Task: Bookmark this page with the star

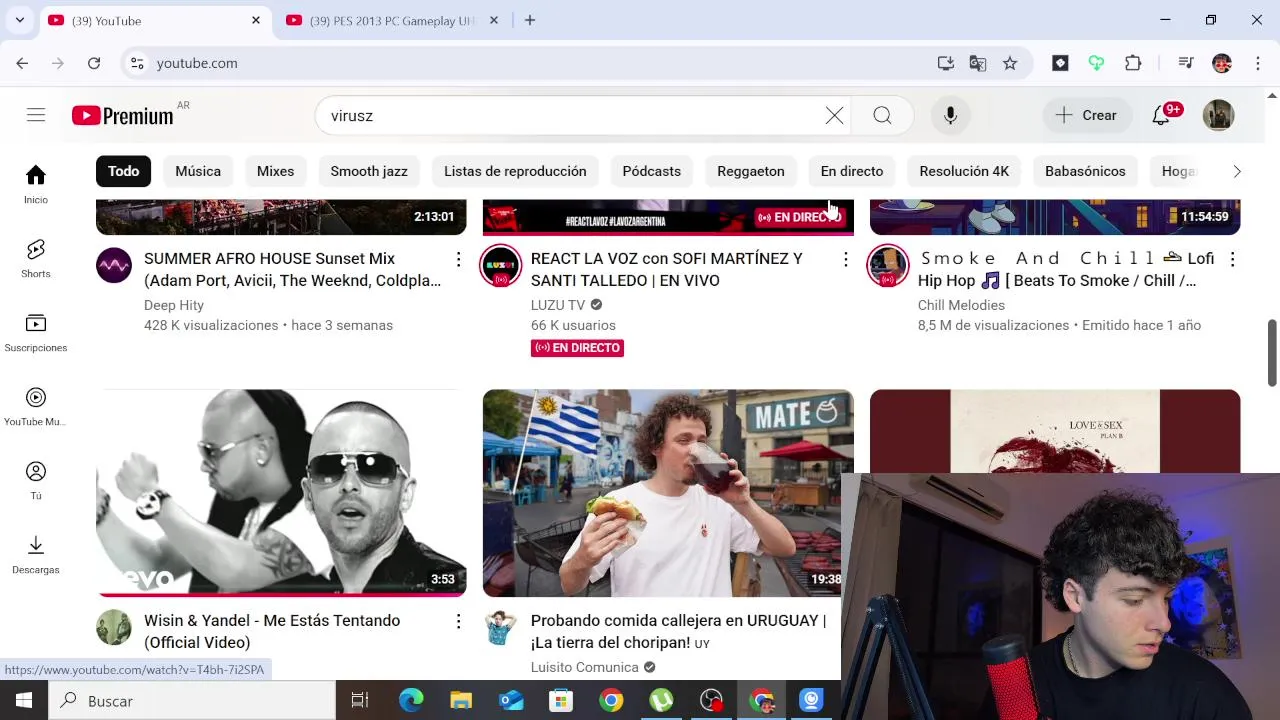Action: [x=1010, y=63]
